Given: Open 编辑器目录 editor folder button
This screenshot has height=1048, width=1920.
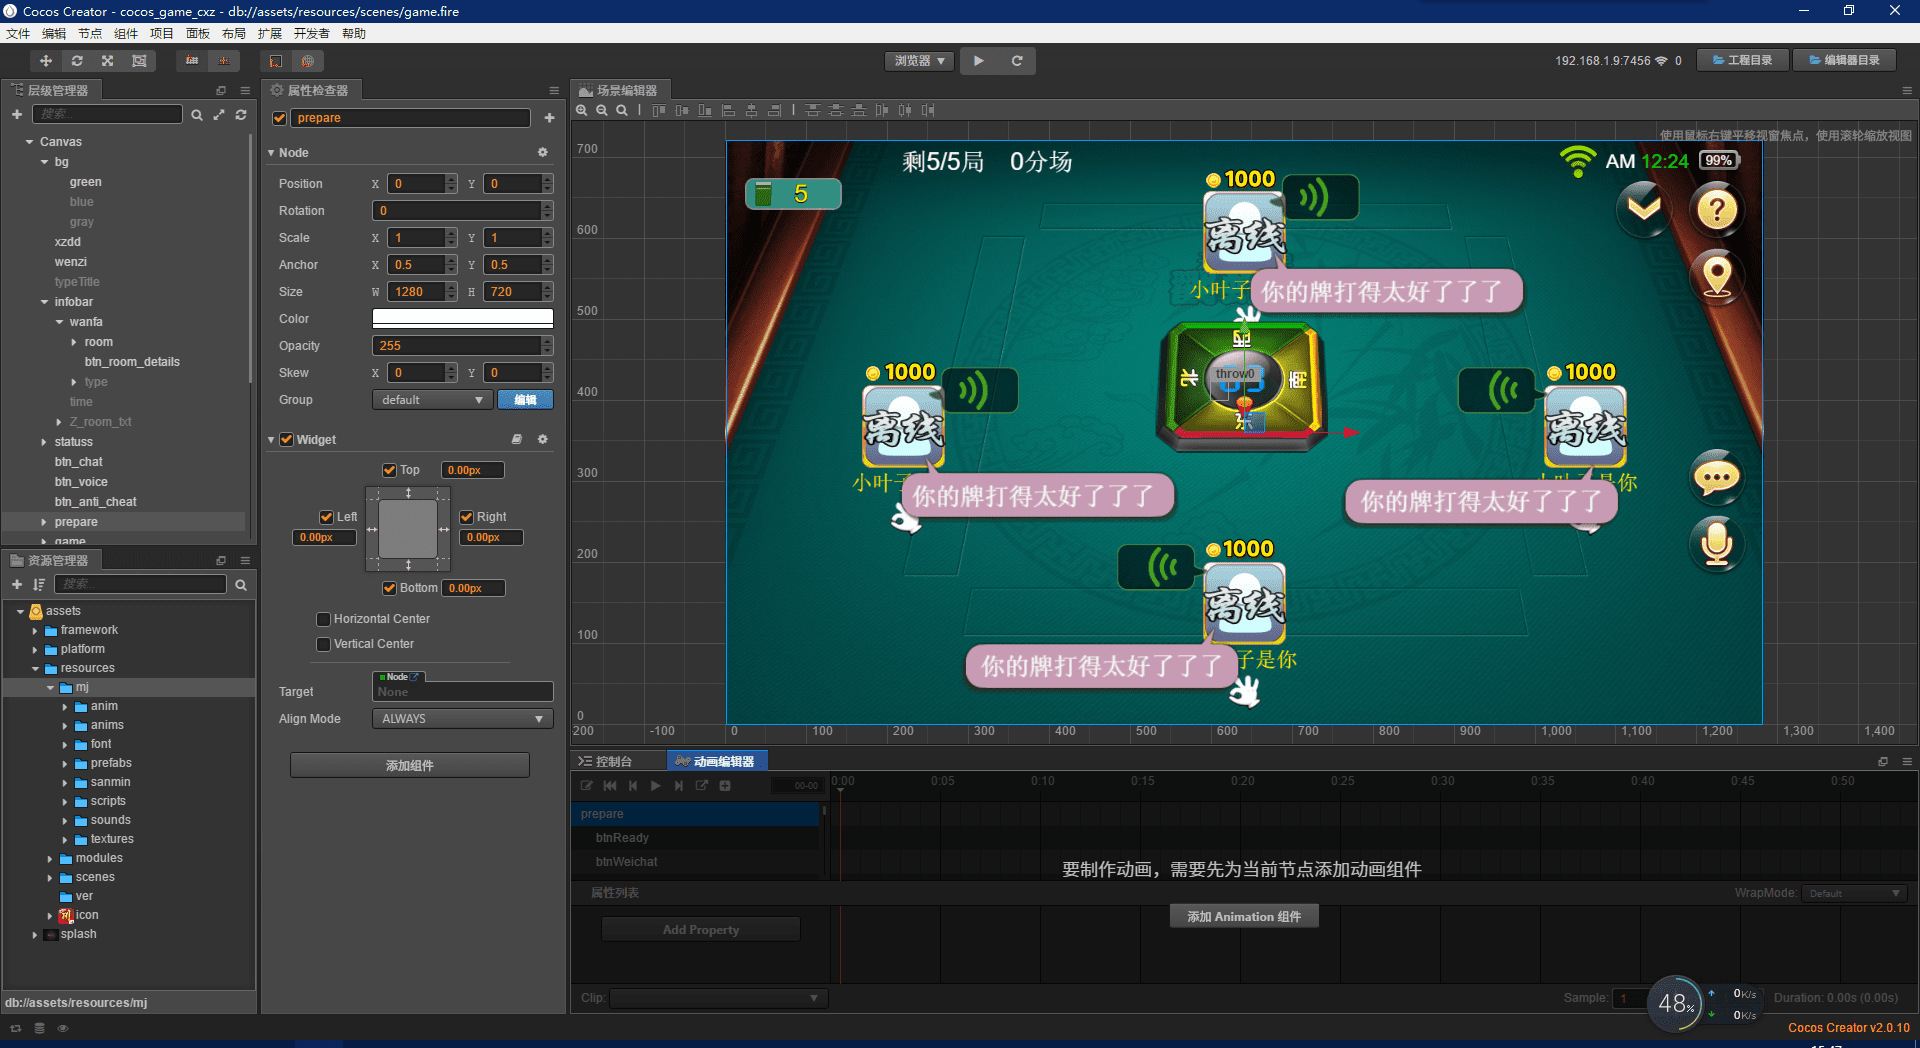Looking at the screenshot, I should [1845, 61].
